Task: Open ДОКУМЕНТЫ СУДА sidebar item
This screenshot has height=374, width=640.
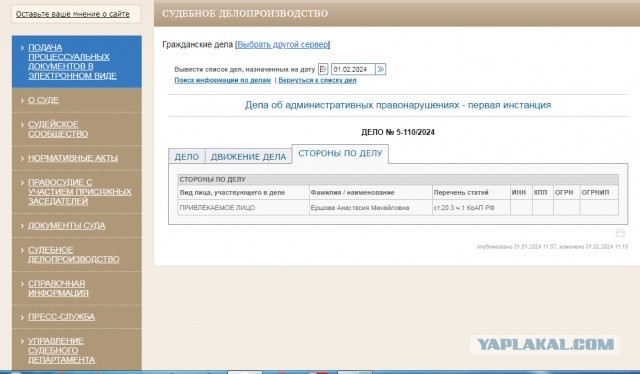Action: [67, 226]
